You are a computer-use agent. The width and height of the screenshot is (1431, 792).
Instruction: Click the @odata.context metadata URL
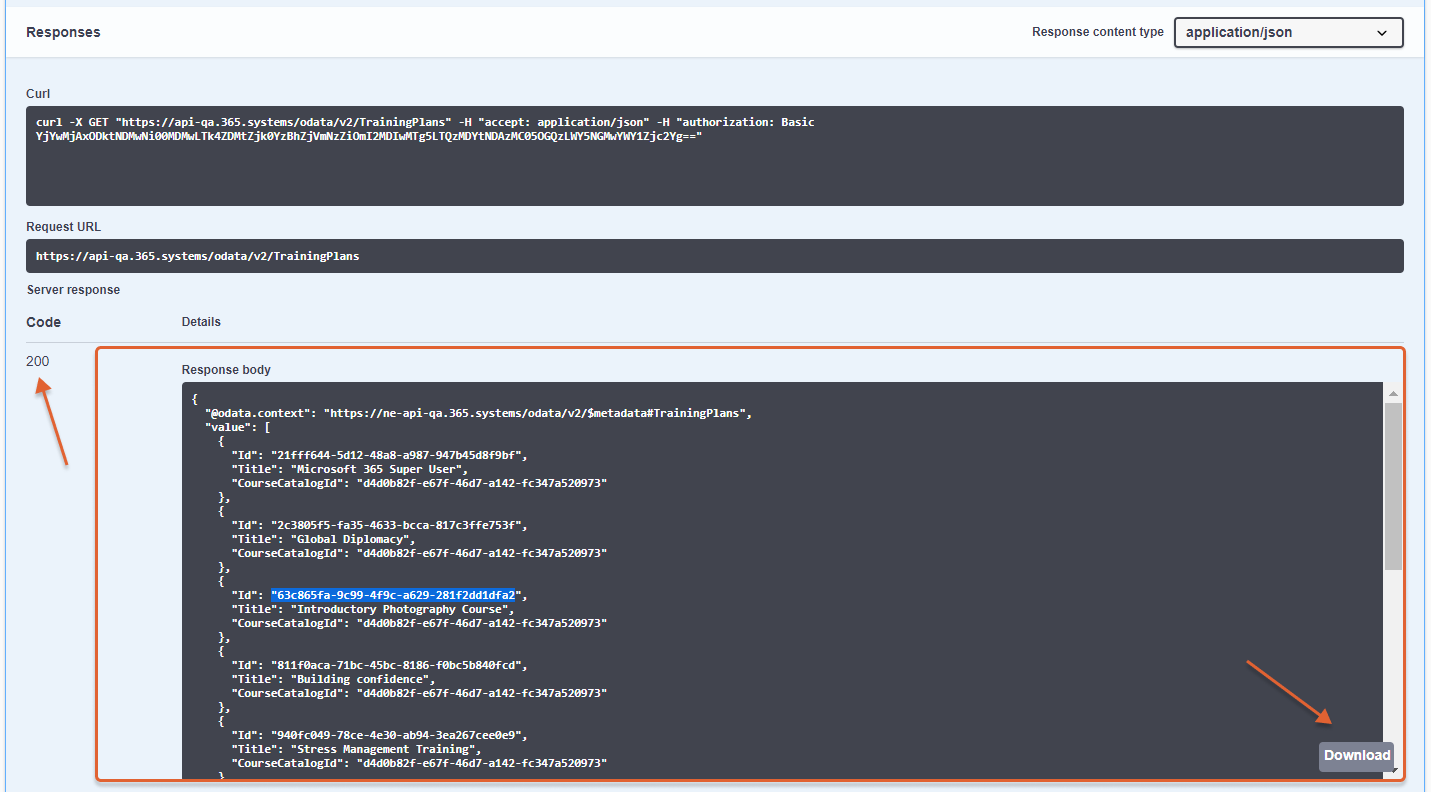[537, 413]
